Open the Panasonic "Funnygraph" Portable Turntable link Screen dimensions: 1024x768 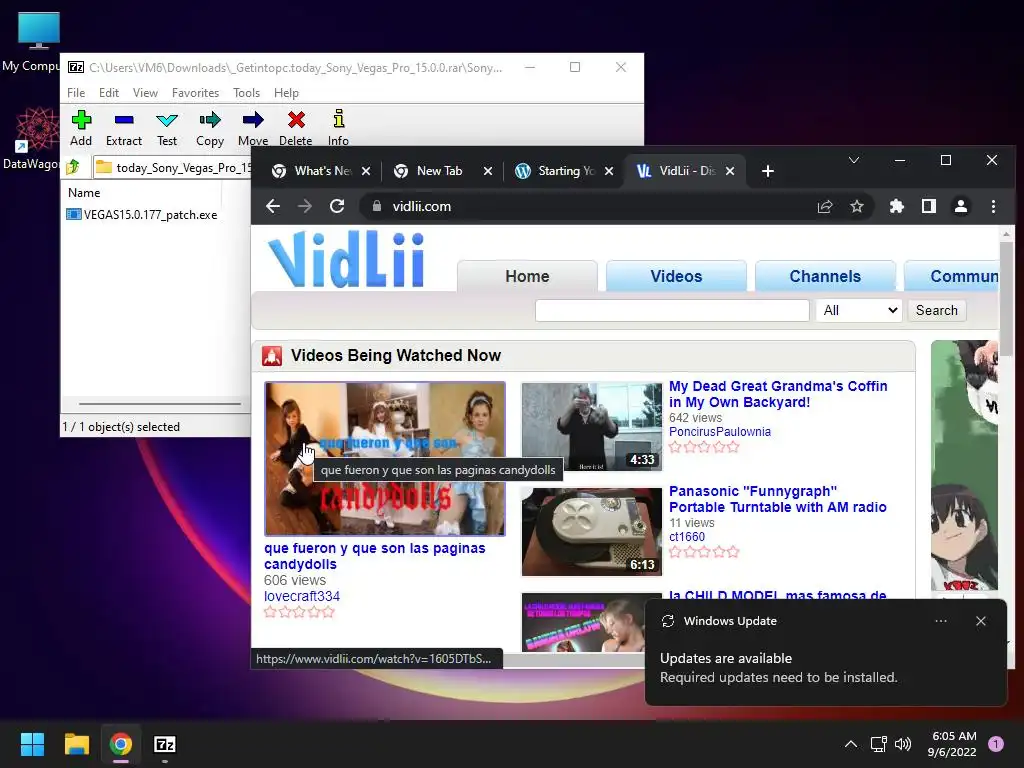[777, 500]
